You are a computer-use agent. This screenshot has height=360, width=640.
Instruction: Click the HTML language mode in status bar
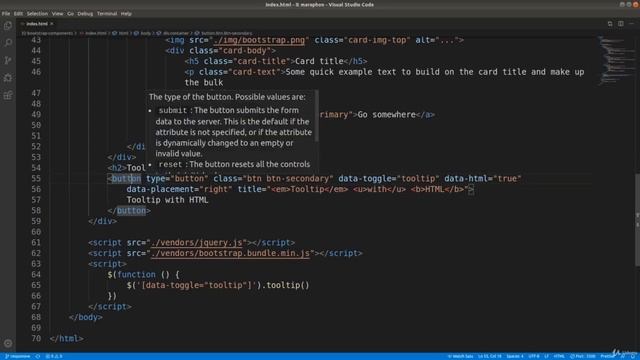[x=559, y=356]
